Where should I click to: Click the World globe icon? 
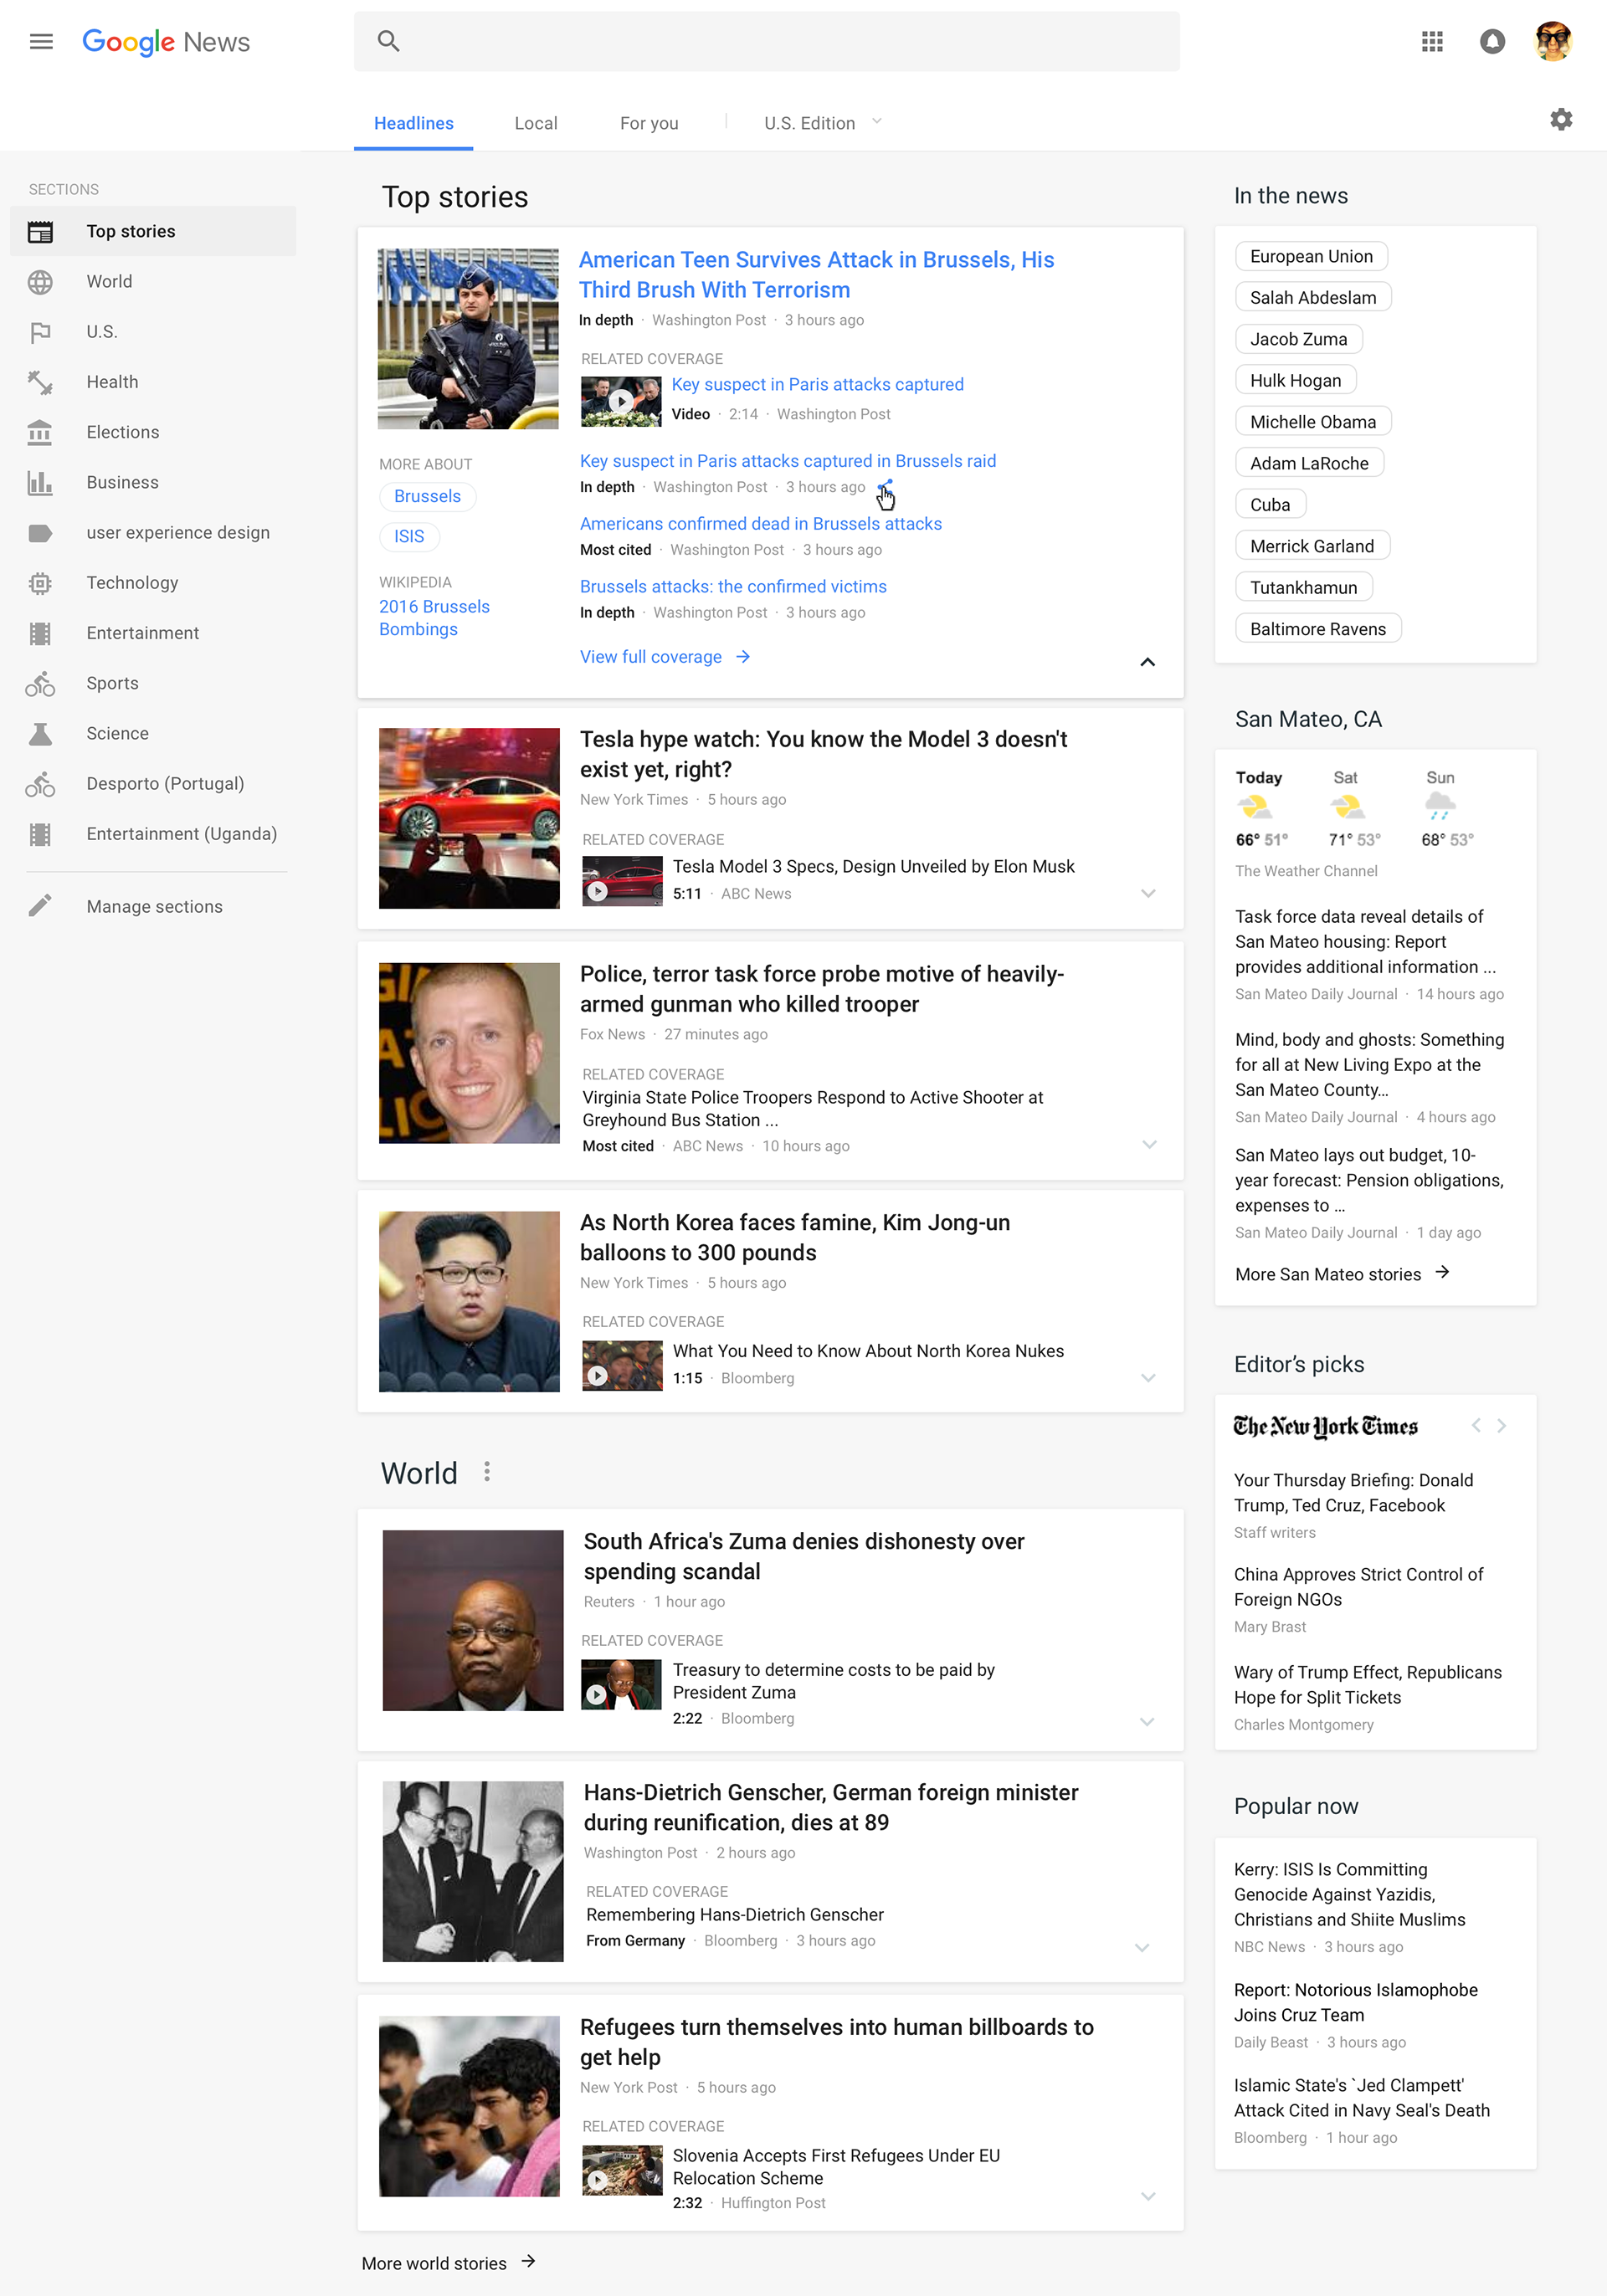click(x=40, y=282)
